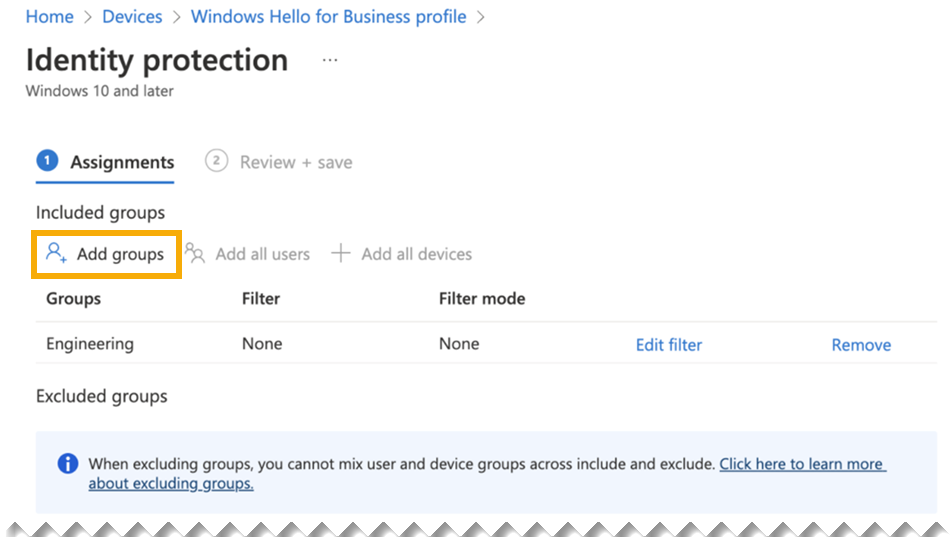Open the ellipsis more options menu
Viewport: 952px width, 537px height.
330,61
